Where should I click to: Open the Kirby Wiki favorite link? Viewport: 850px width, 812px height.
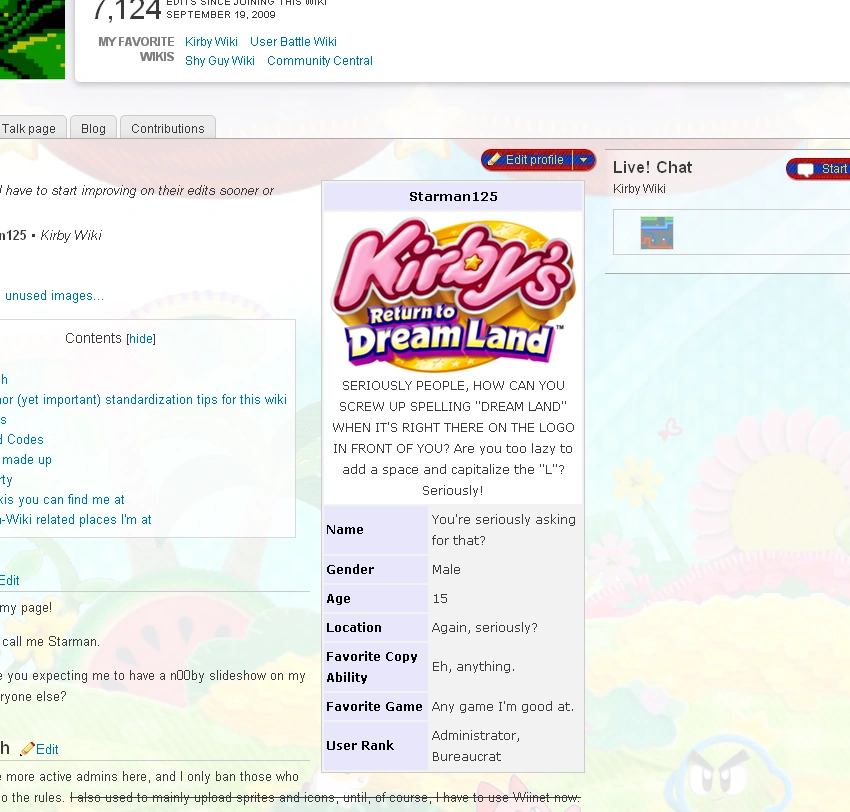coord(211,42)
